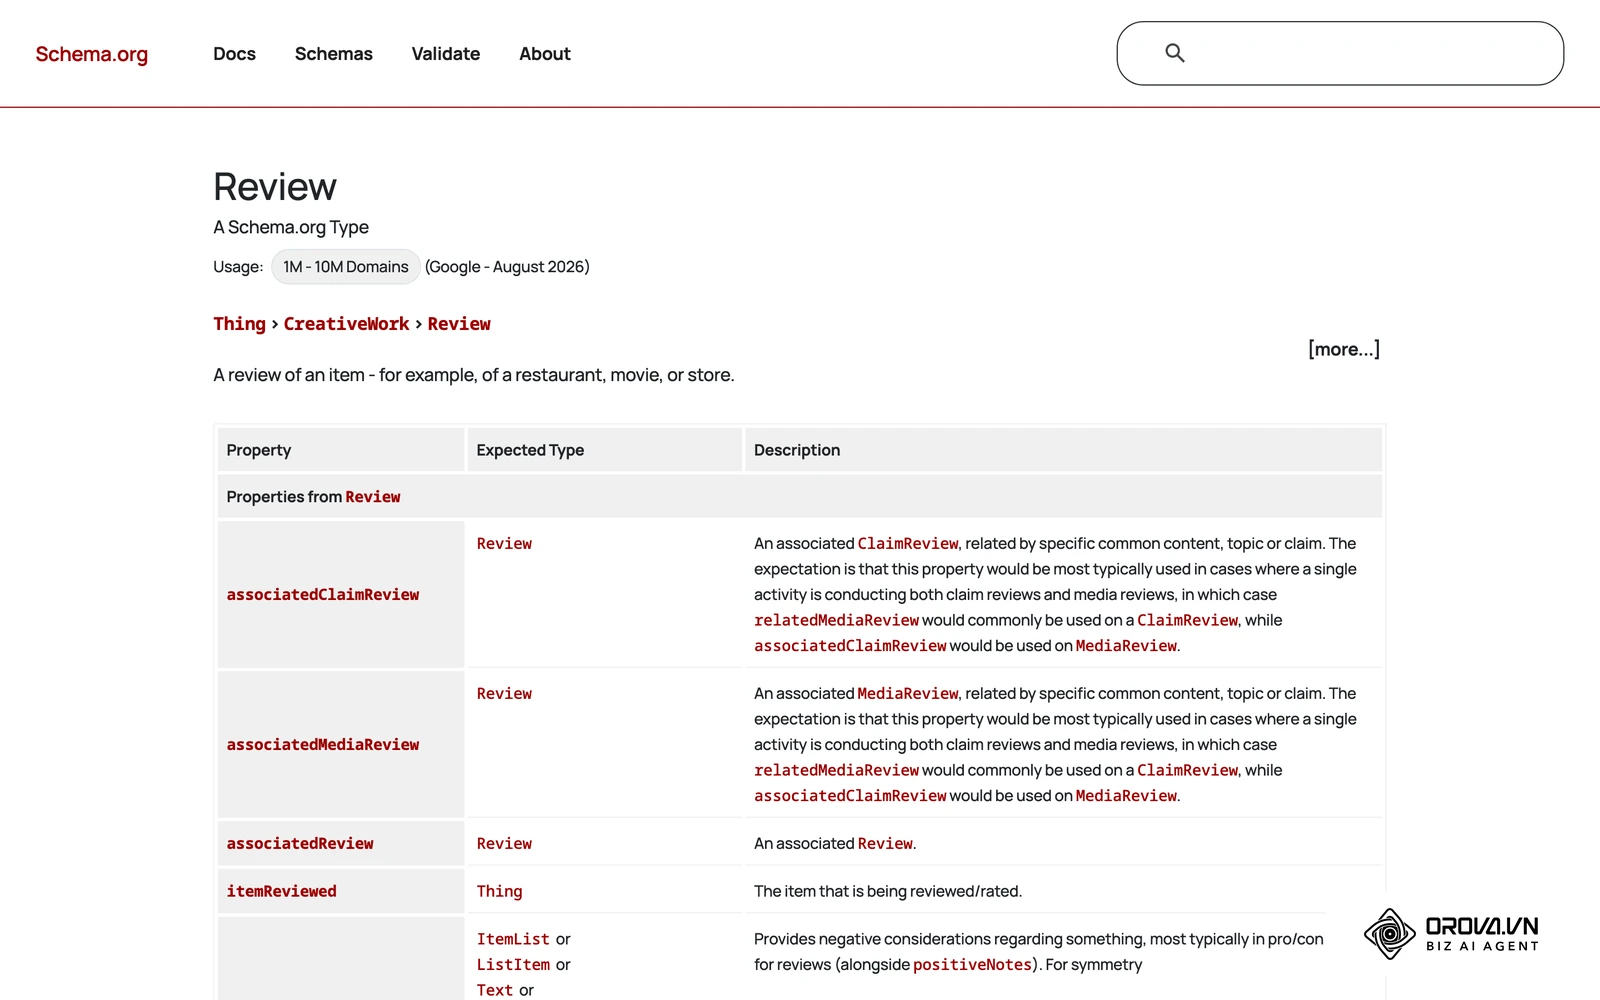Follow the CreativeWork breadcrumb link

click(x=346, y=324)
